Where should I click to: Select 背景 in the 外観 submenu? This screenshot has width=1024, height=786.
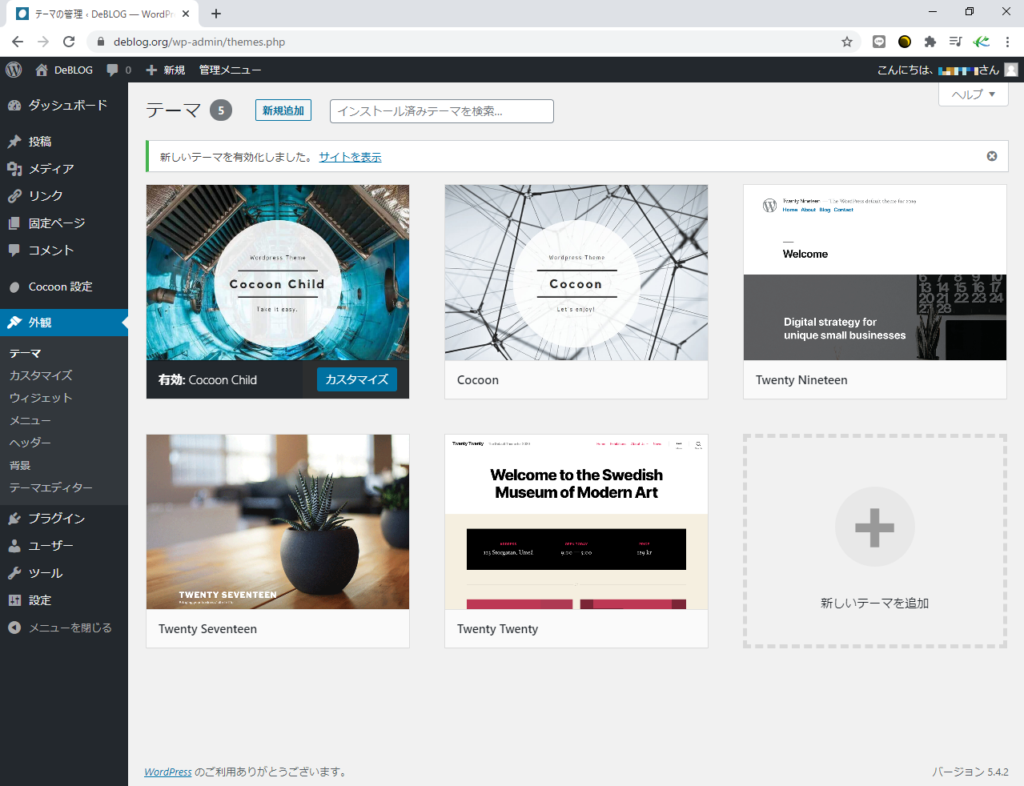(20, 465)
